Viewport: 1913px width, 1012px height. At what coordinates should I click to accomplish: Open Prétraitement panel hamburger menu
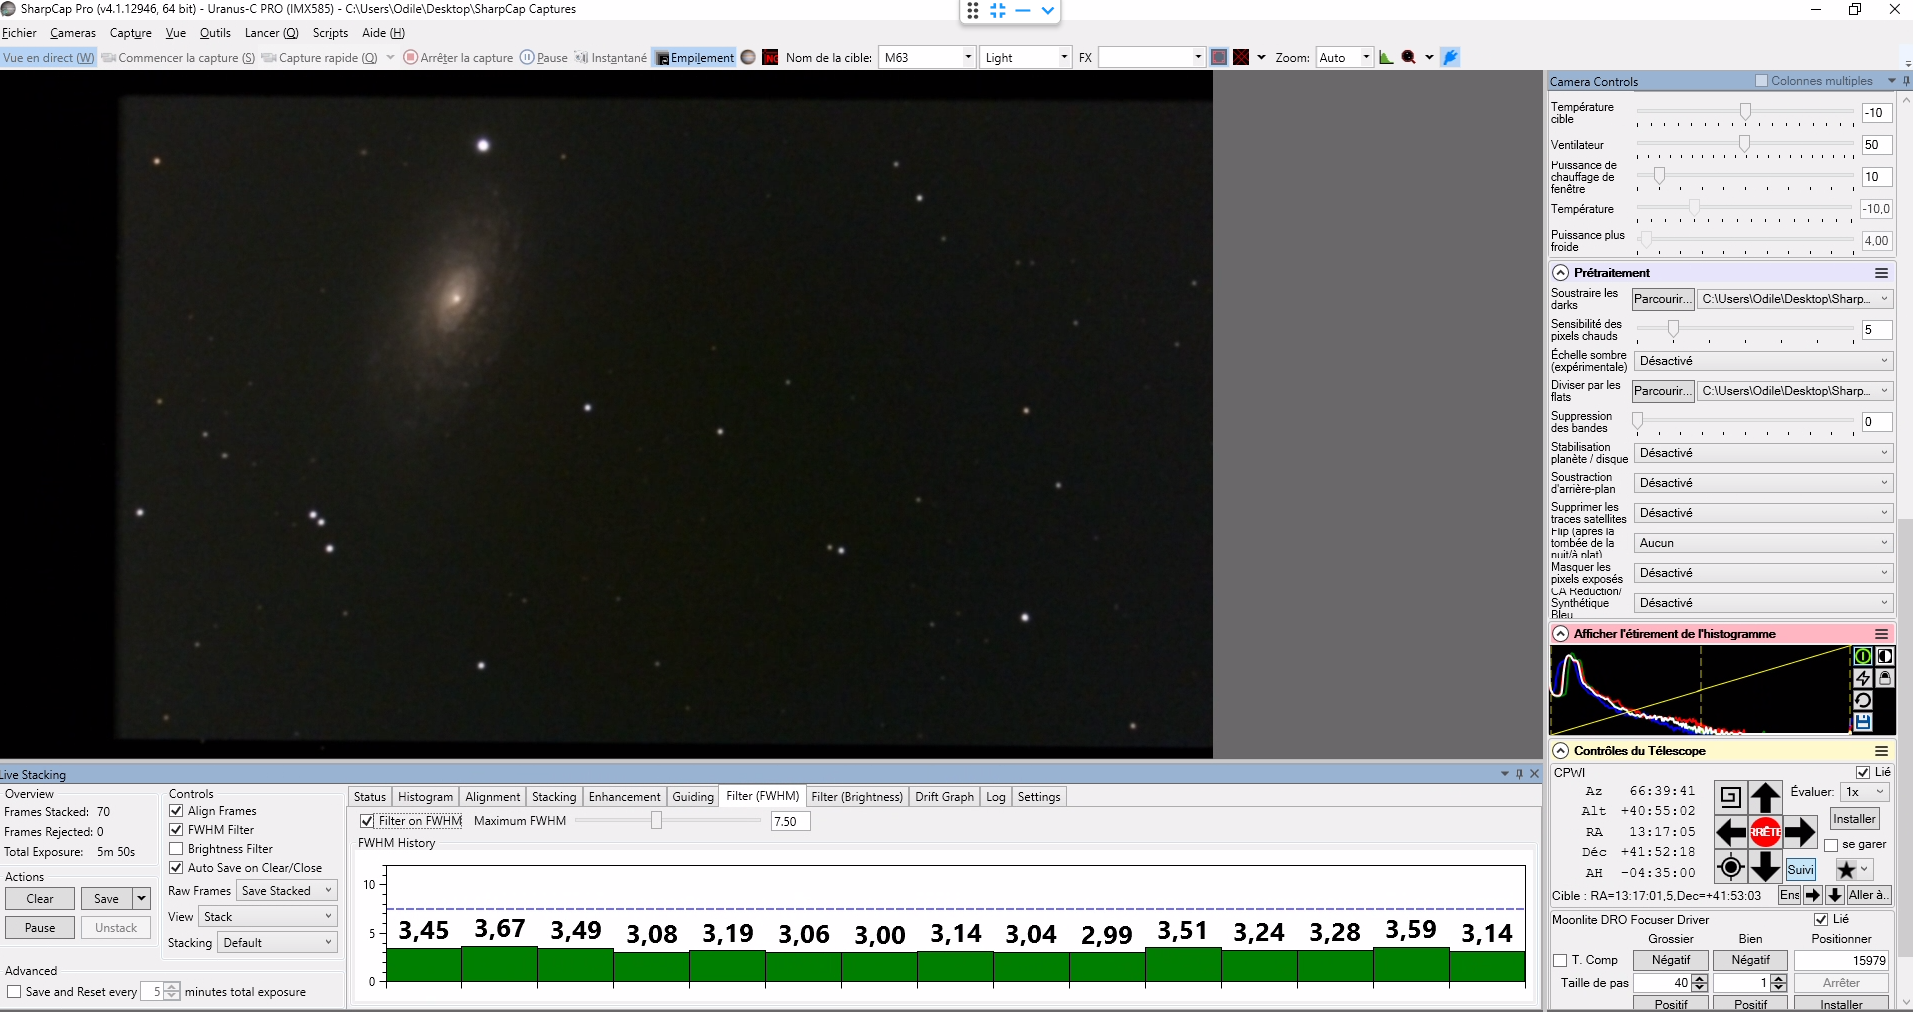(1881, 273)
